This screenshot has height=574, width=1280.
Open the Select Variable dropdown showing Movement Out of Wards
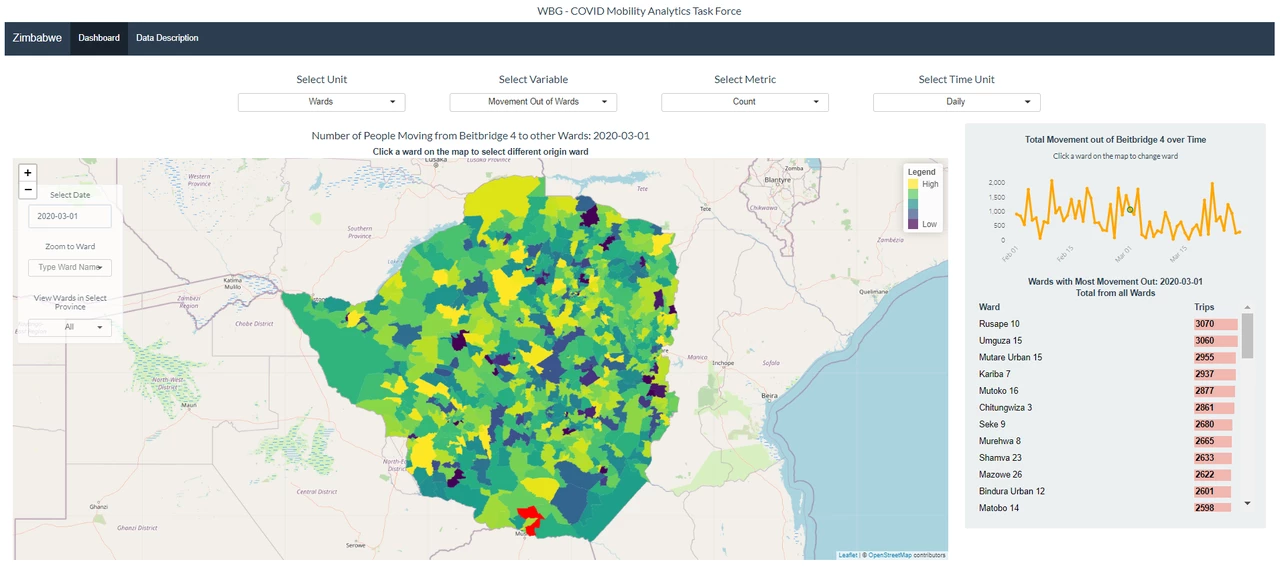pos(533,101)
